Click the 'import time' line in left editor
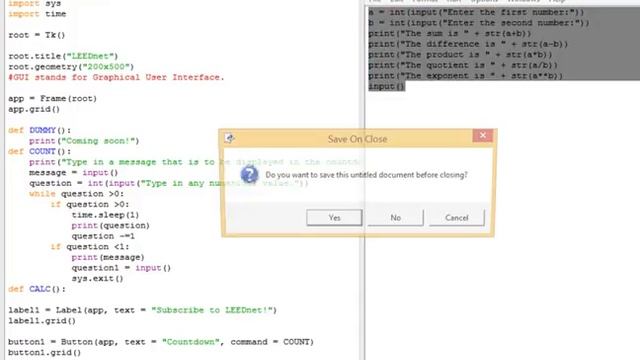The width and height of the screenshot is (640, 360). coord(37,14)
